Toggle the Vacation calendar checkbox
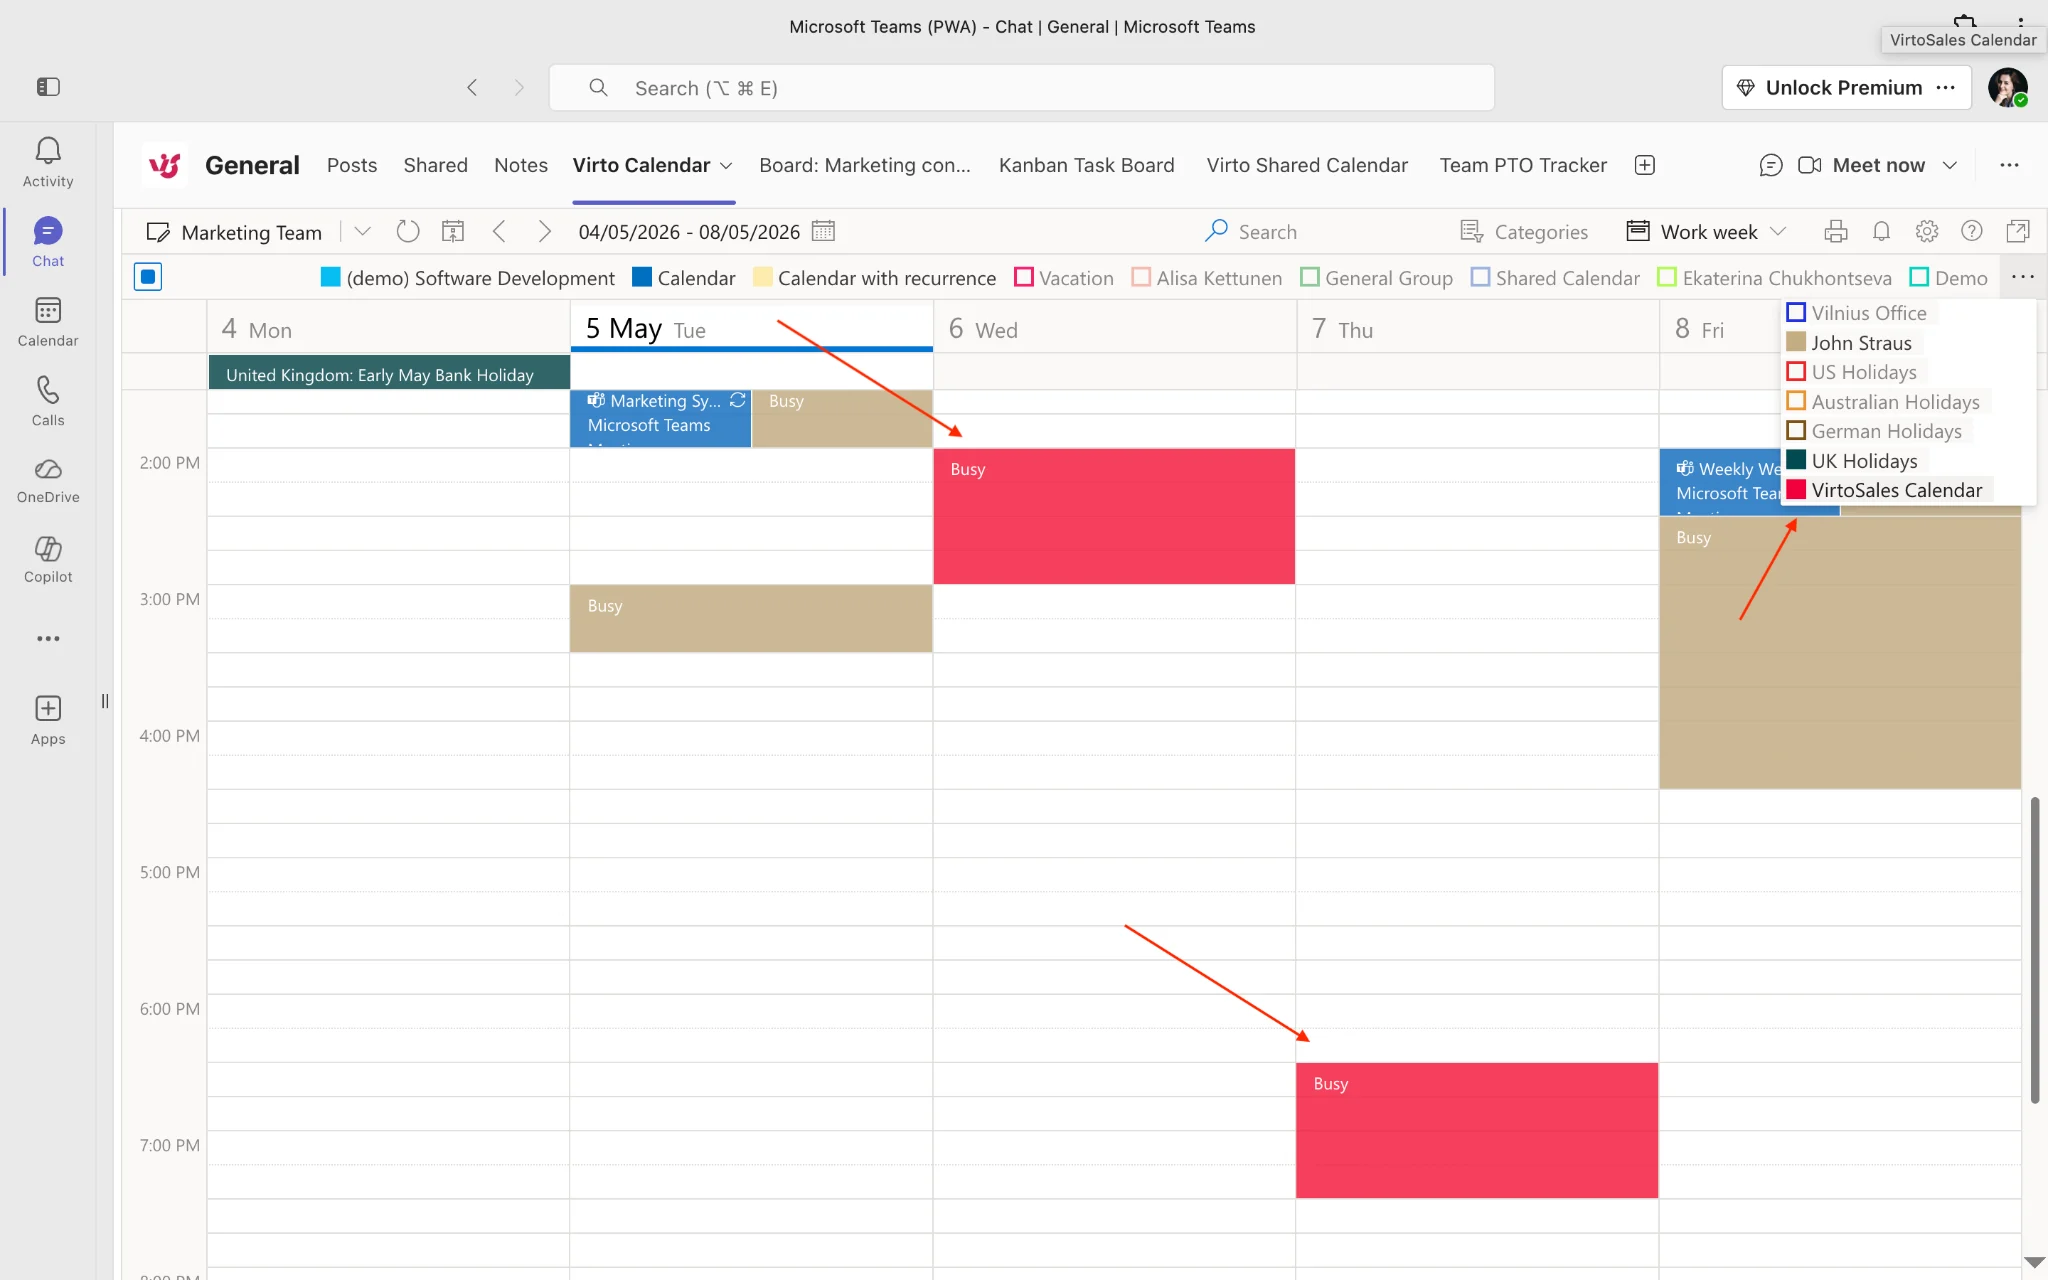Viewport: 2048px width, 1280px height. tap(1024, 277)
